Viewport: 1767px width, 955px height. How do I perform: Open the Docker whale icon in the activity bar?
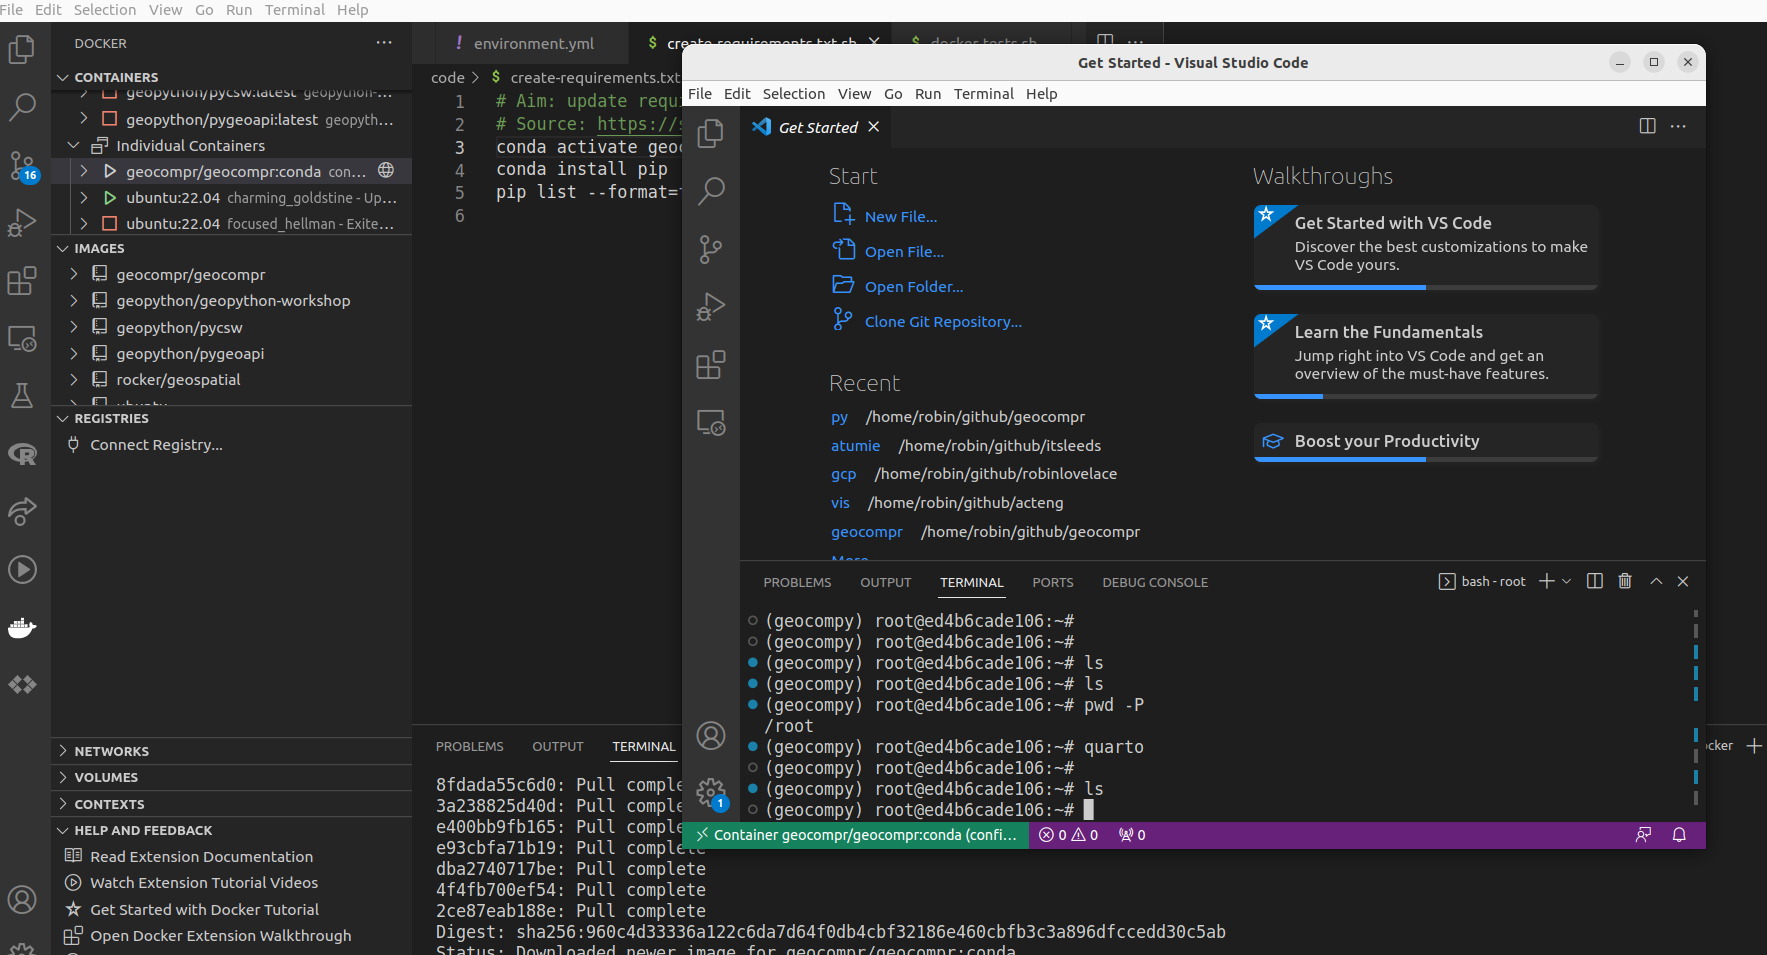click(x=22, y=628)
